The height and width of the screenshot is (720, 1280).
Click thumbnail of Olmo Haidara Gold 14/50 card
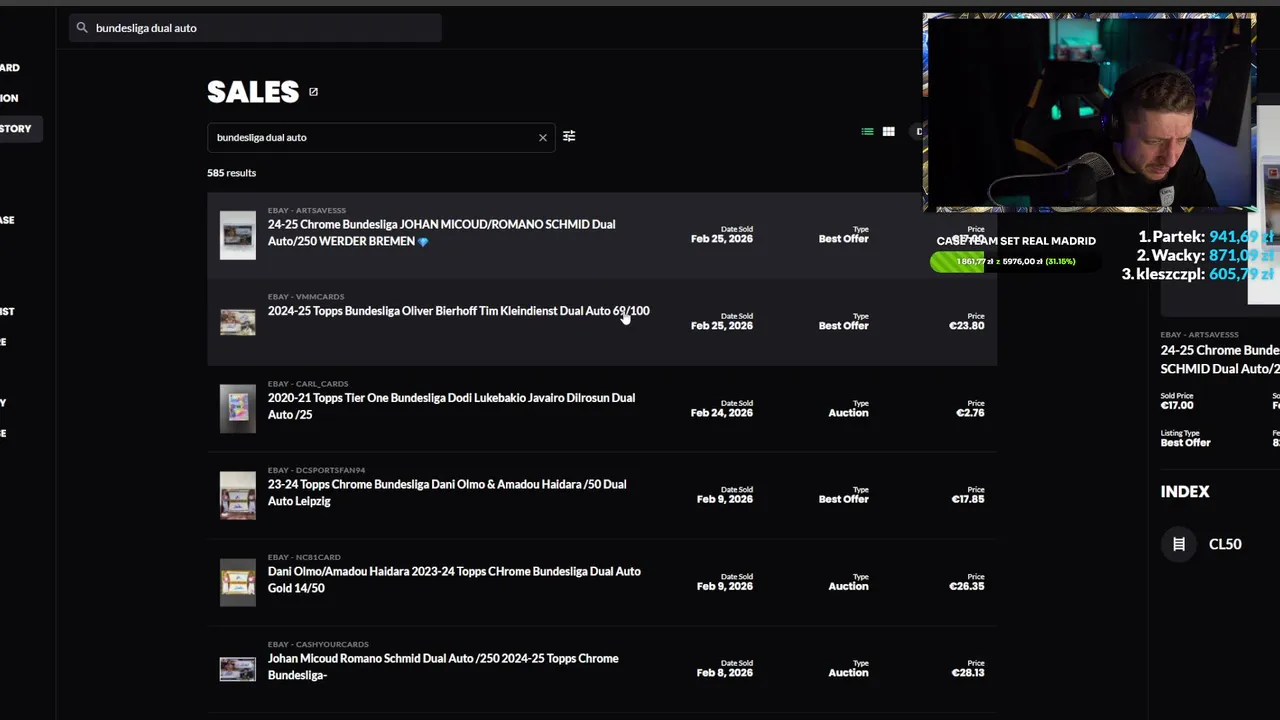coord(238,582)
